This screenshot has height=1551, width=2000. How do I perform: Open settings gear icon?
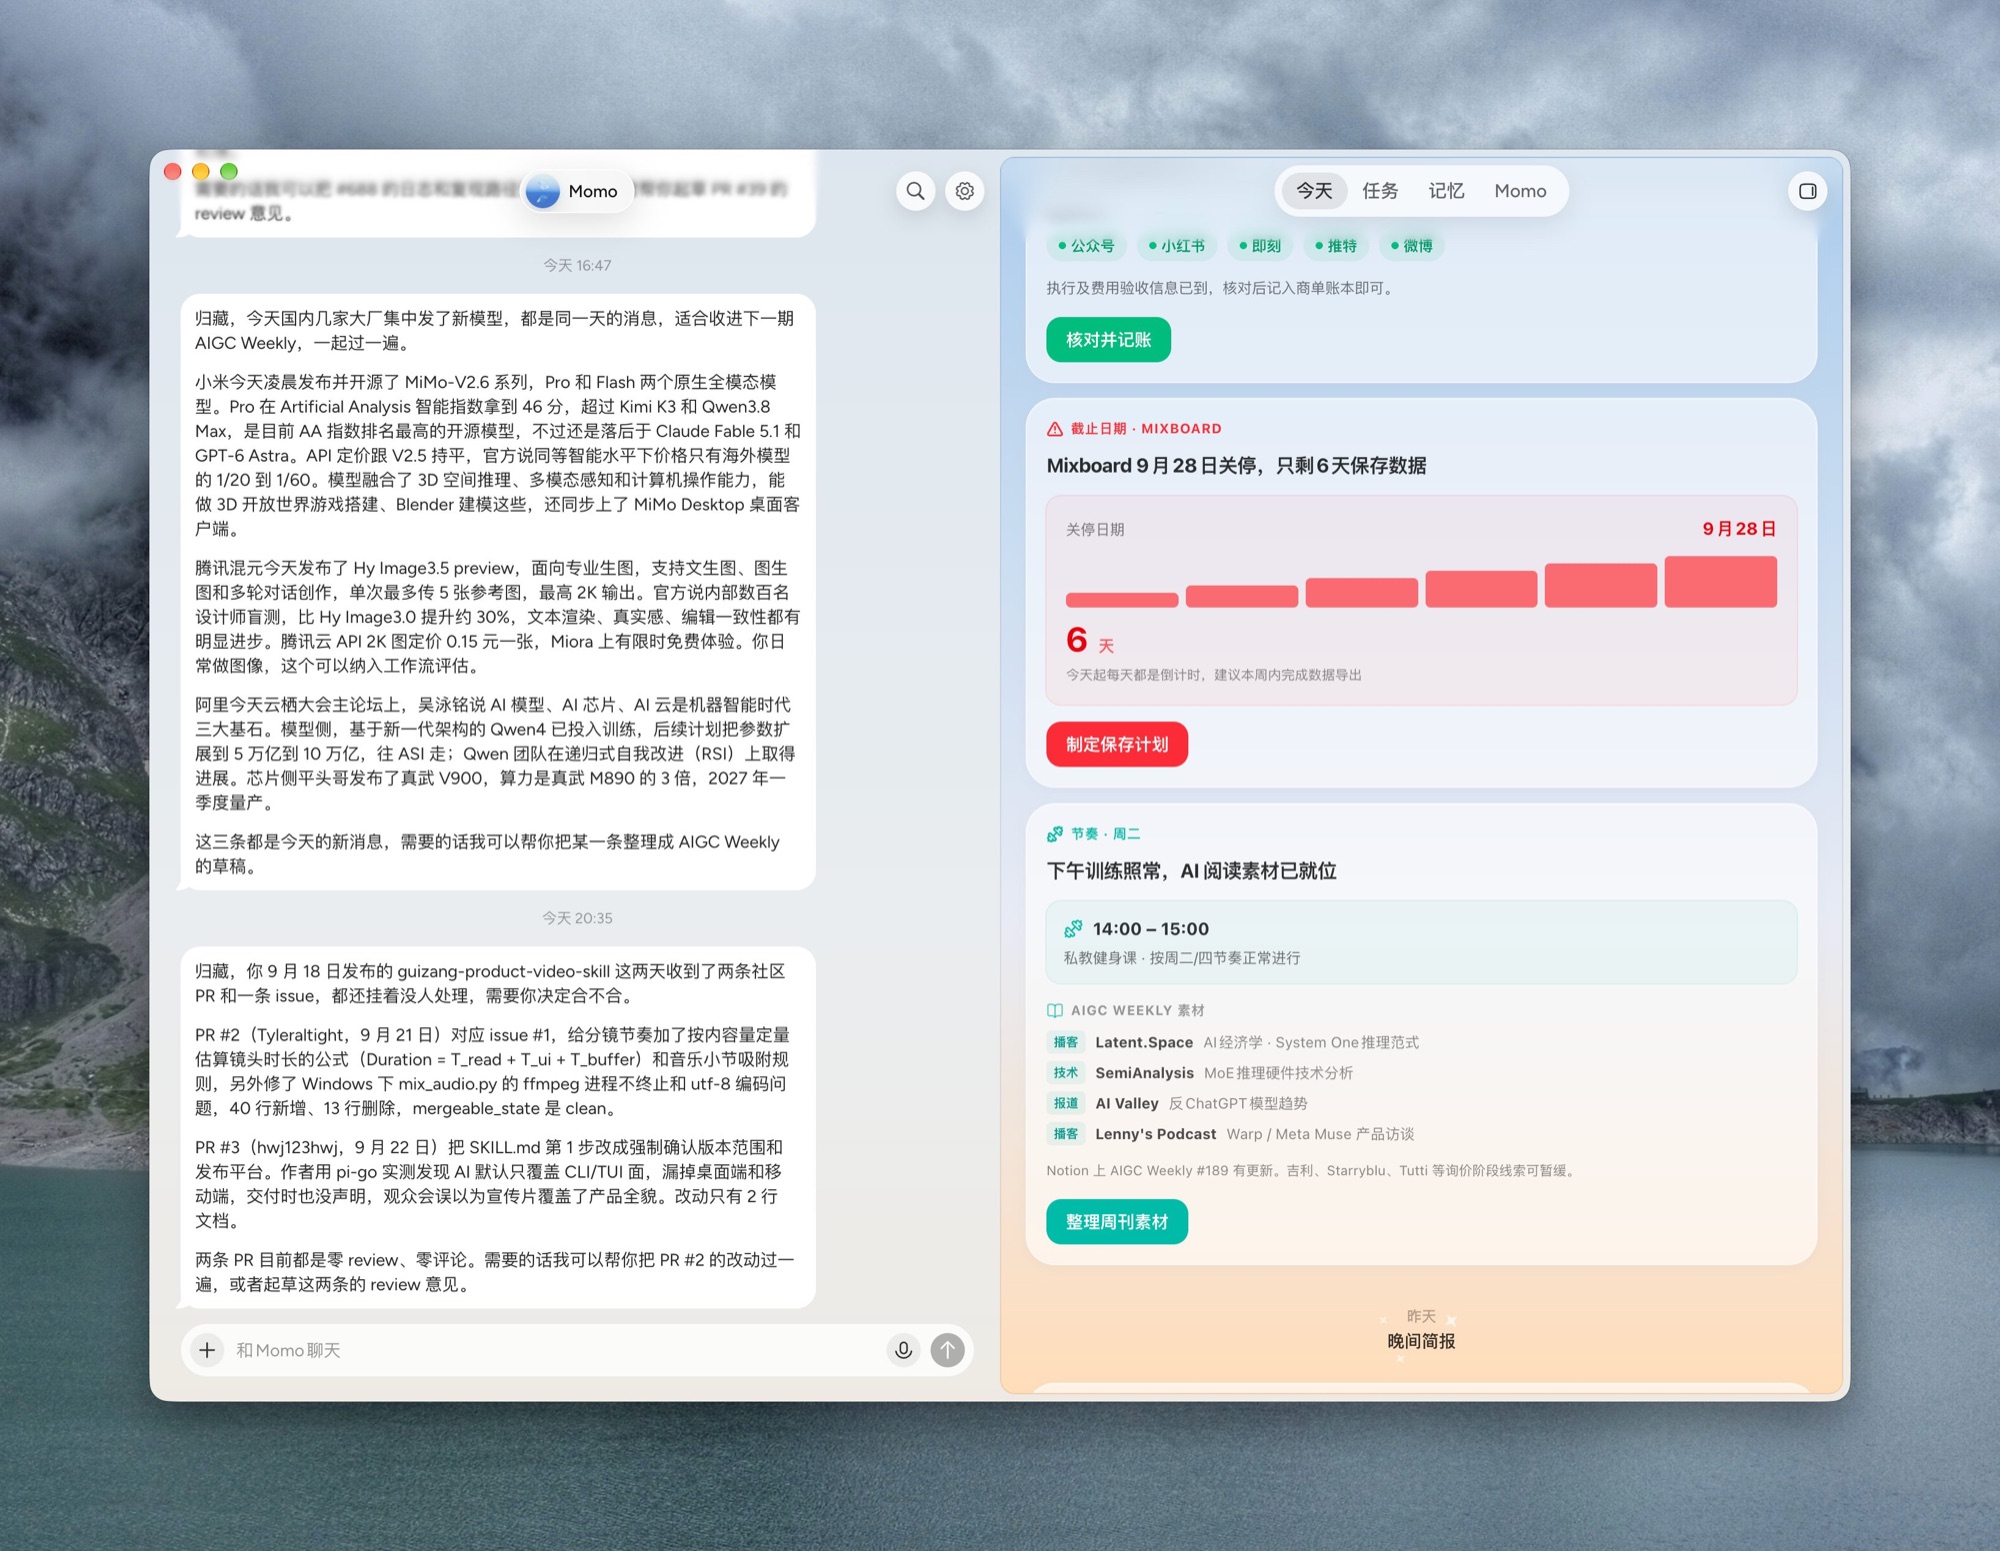(x=964, y=191)
